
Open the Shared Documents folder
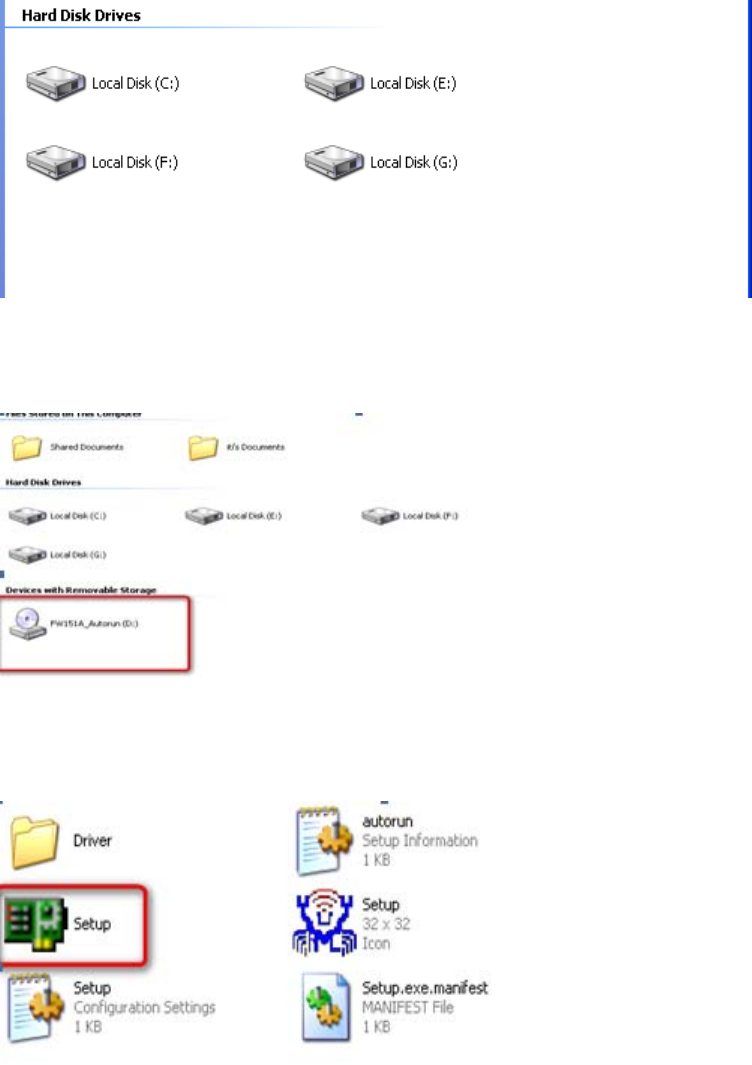point(67,447)
